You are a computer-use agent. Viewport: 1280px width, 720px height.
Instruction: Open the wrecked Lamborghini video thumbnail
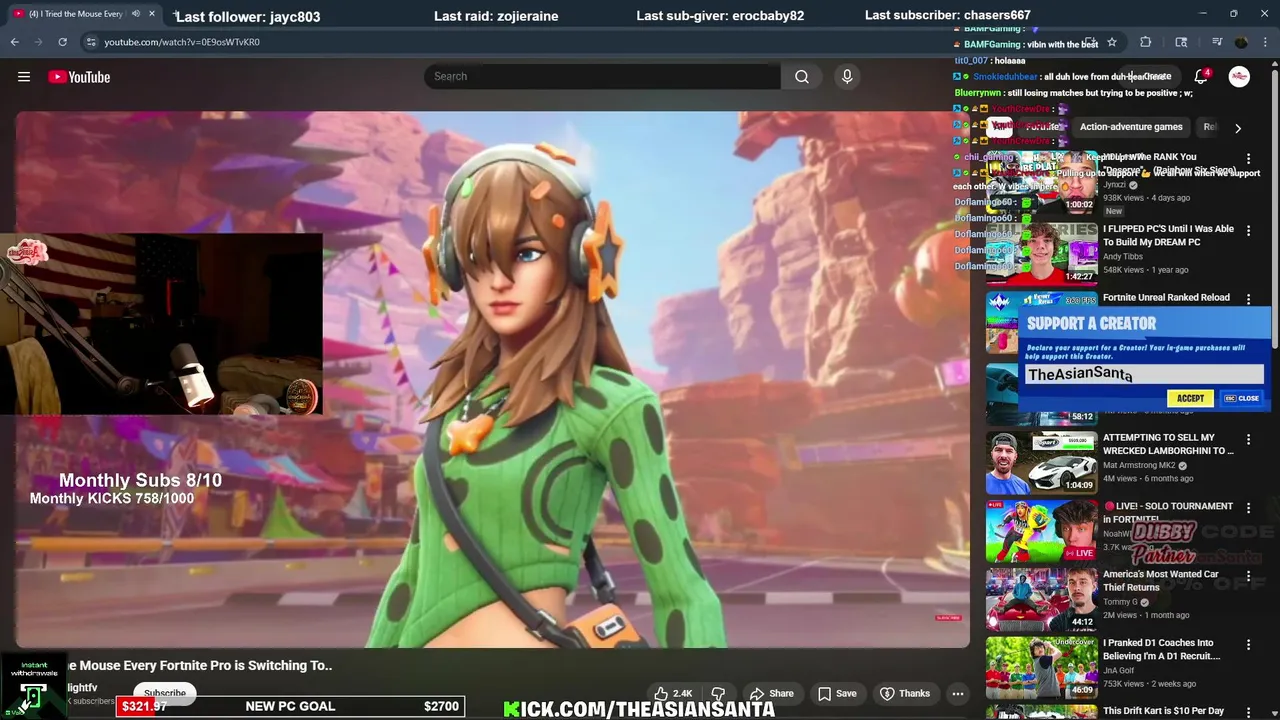tap(1042, 462)
